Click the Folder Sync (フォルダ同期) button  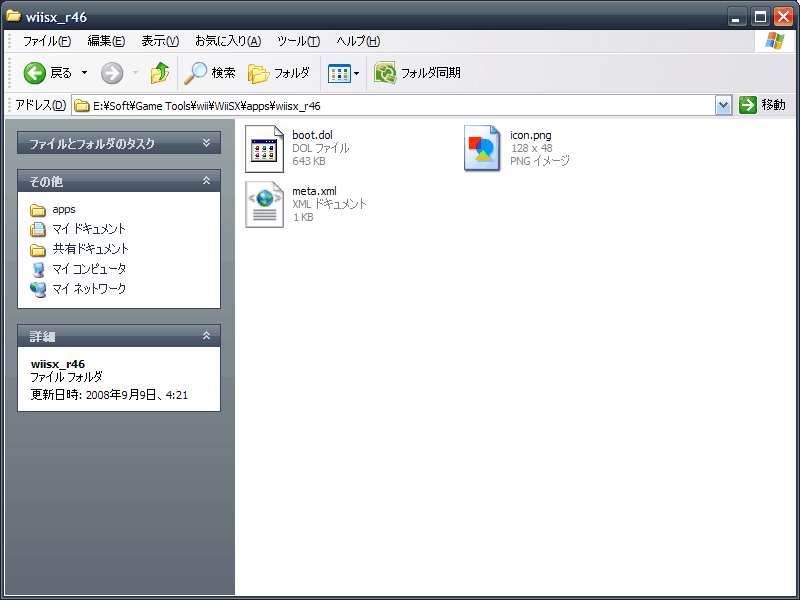point(417,73)
